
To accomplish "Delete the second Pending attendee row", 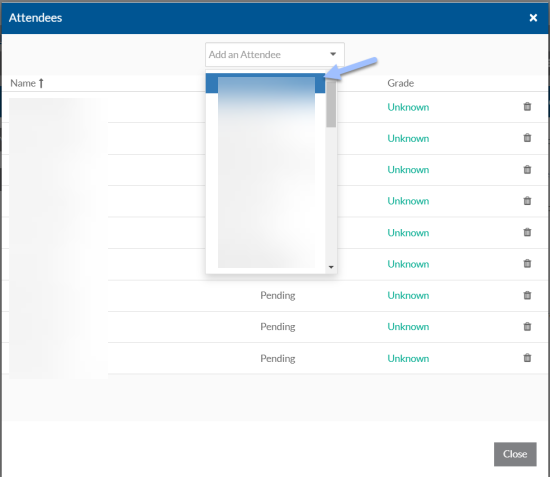I will point(527,327).
